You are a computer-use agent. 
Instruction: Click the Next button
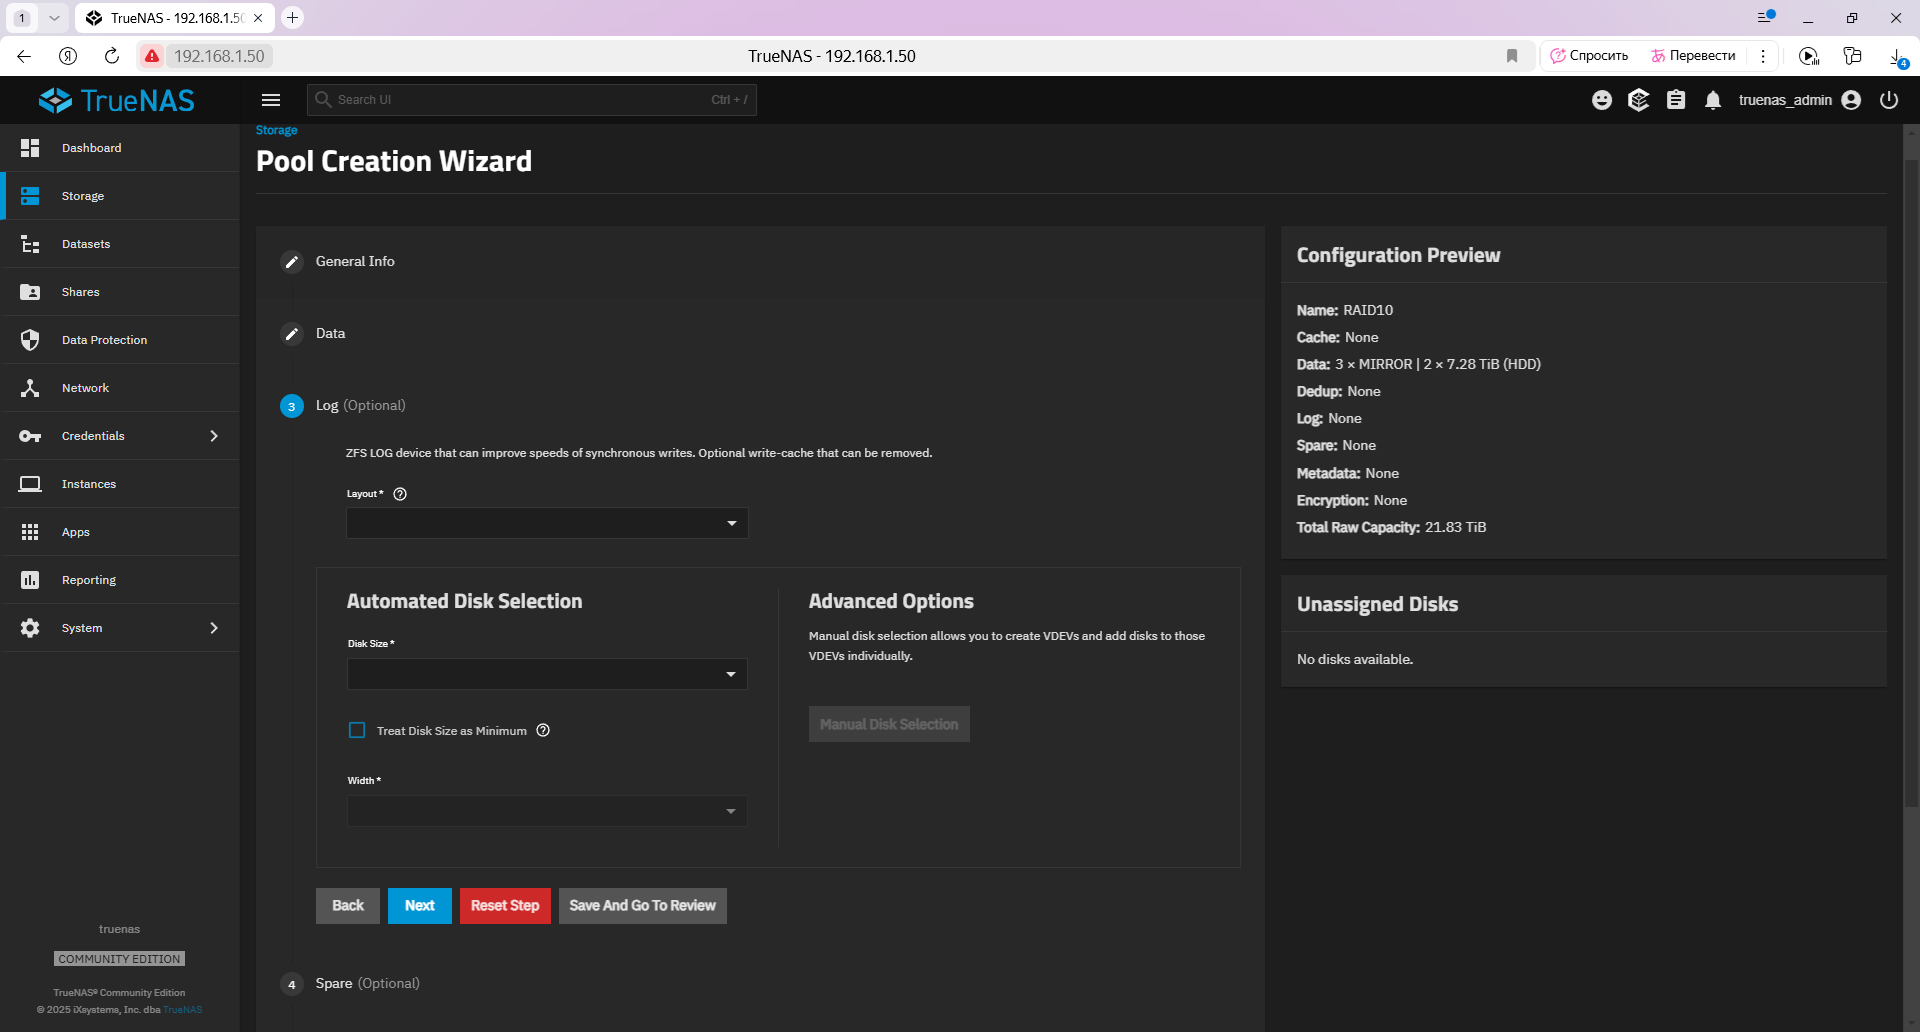(x=420, y=906)
